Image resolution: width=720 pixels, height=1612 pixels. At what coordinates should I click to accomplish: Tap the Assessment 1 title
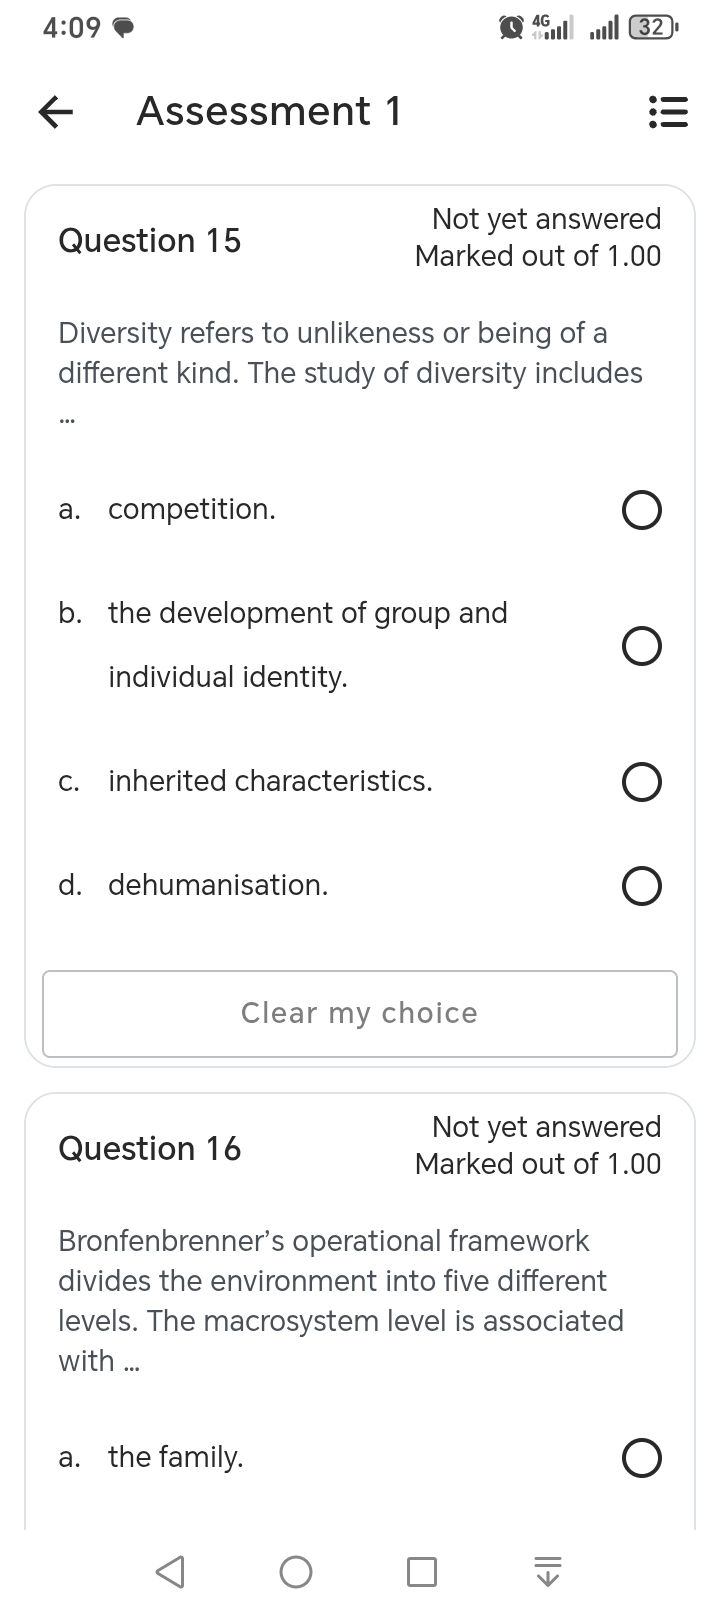[x=269, y=111]
